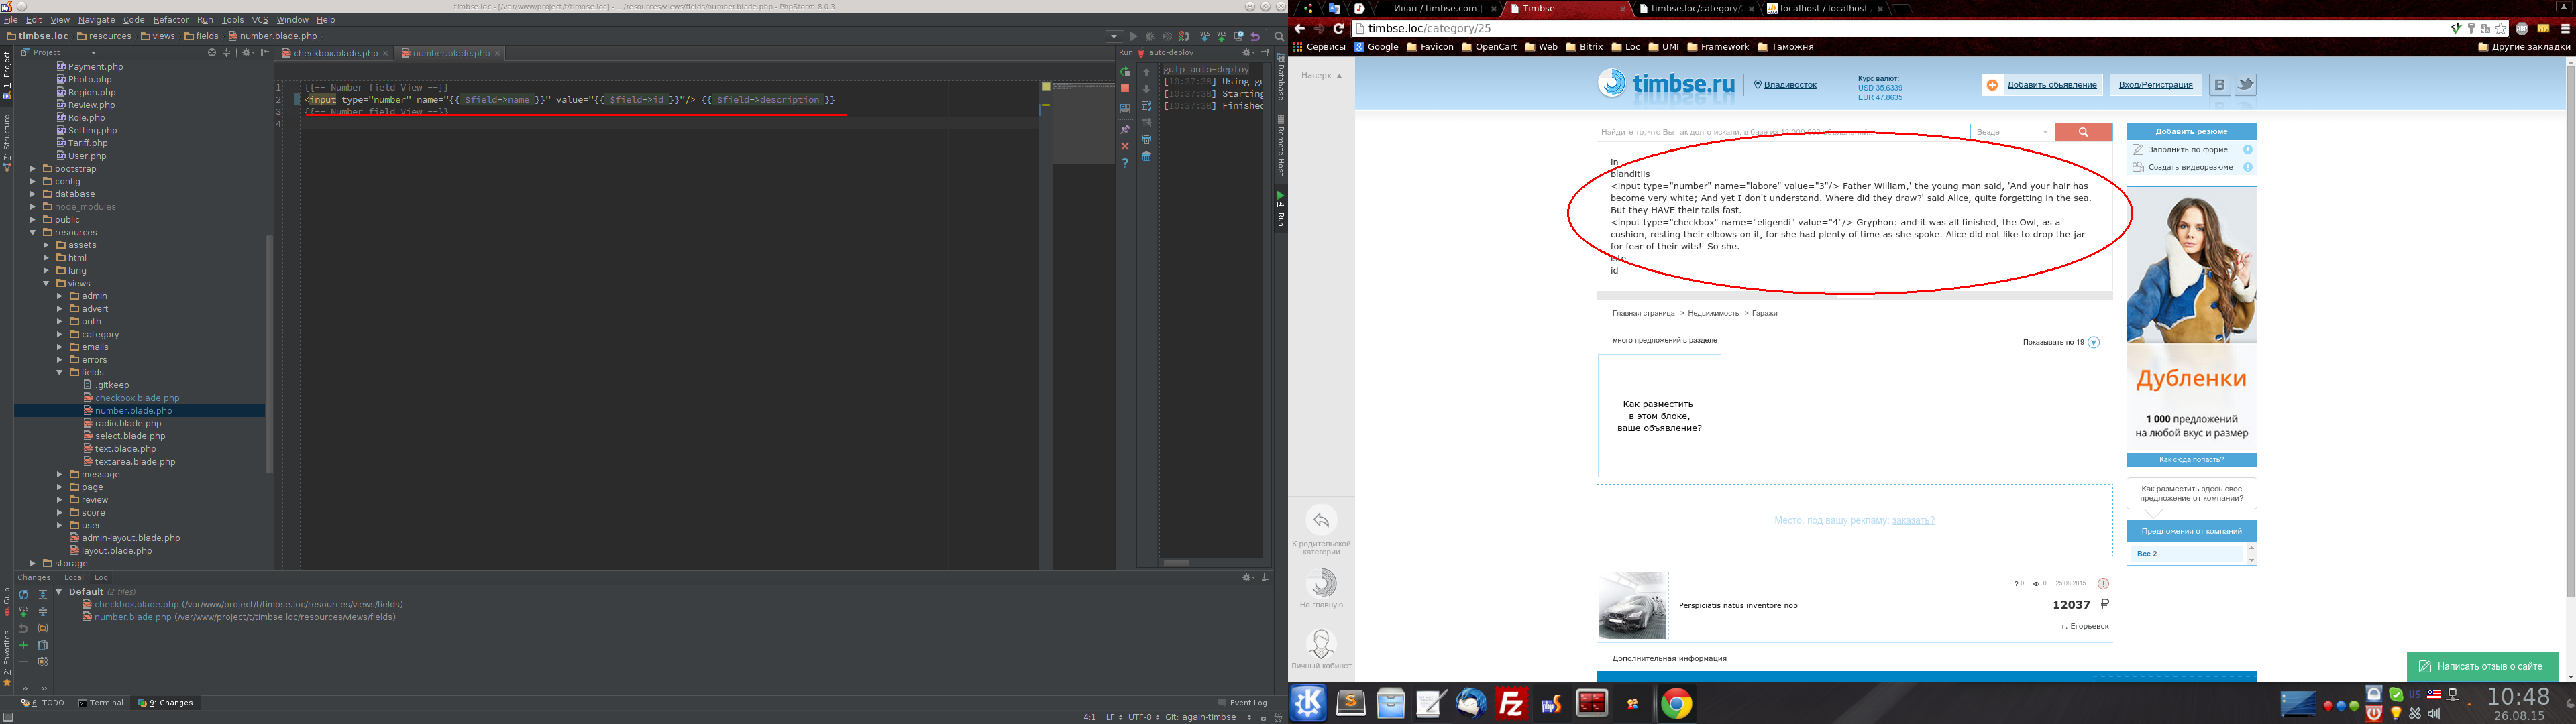Click VCS commit changes icon
The height and width of the screenshot is (724, 2576).
[x=1222, y=37]
